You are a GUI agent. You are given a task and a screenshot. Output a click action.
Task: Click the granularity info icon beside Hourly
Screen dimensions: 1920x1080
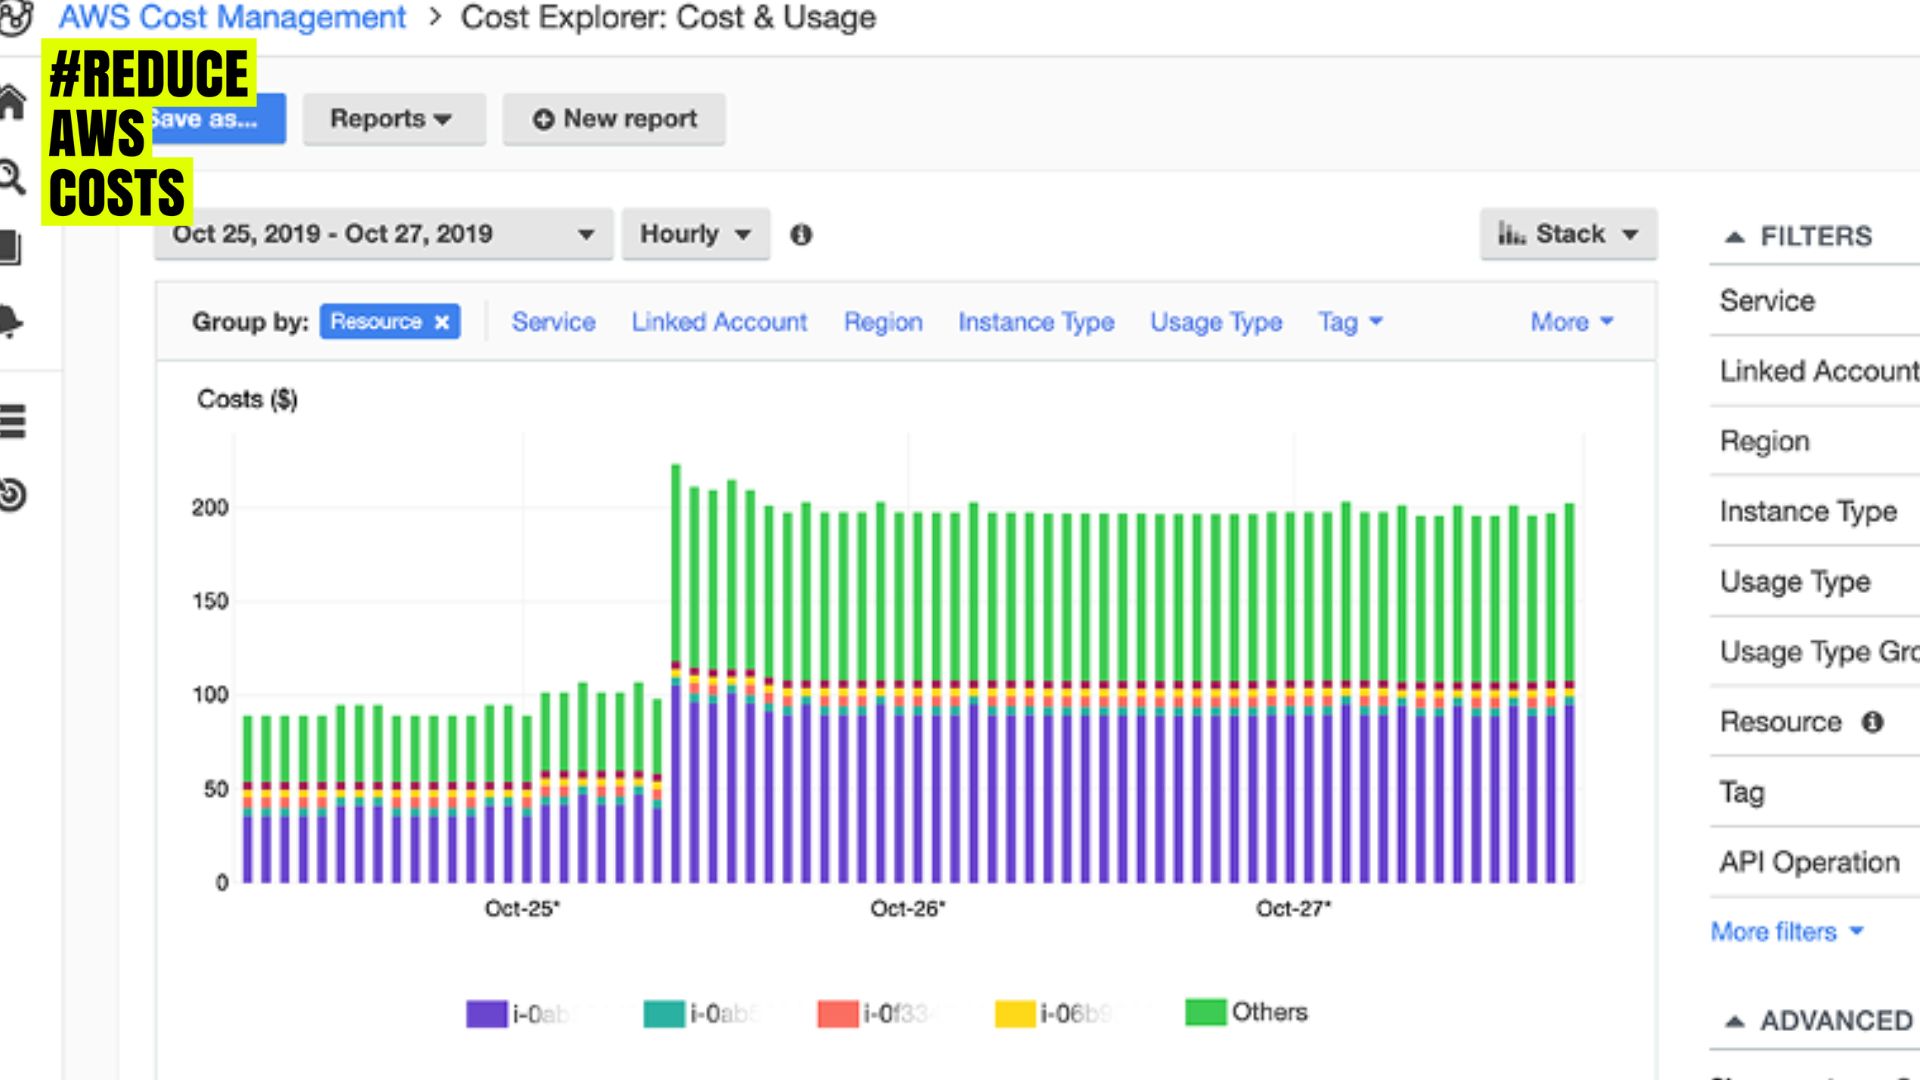[801, 235]
